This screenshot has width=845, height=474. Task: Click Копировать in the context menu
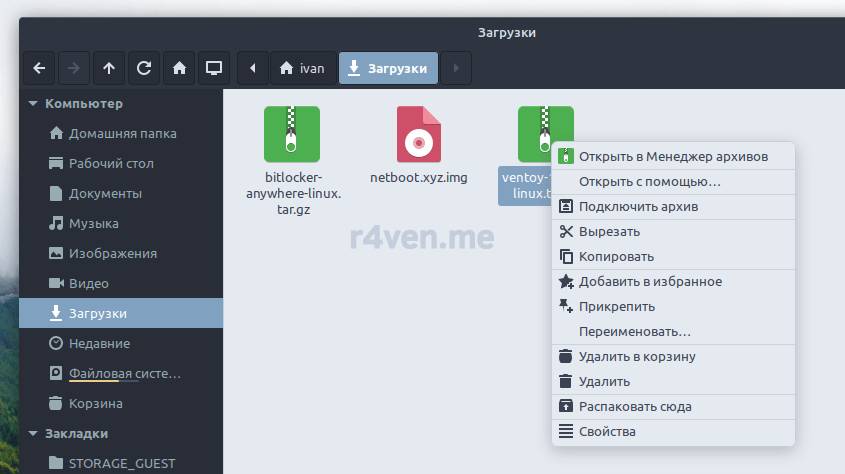(616, 256)
